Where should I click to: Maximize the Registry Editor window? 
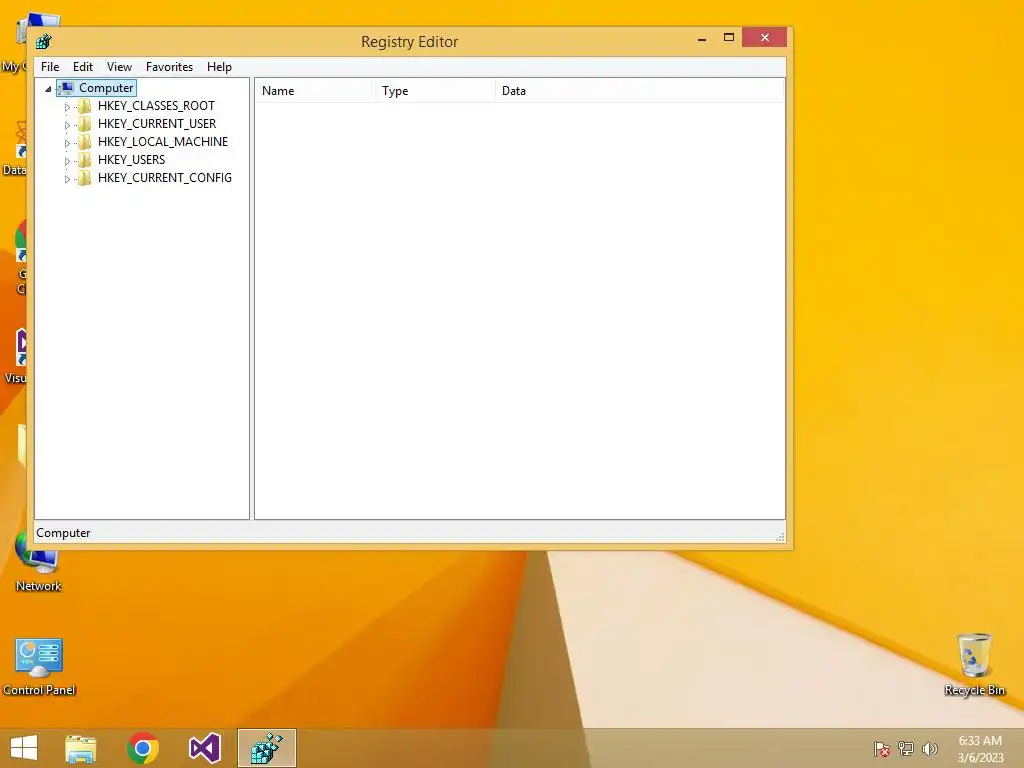coord(729,38)
